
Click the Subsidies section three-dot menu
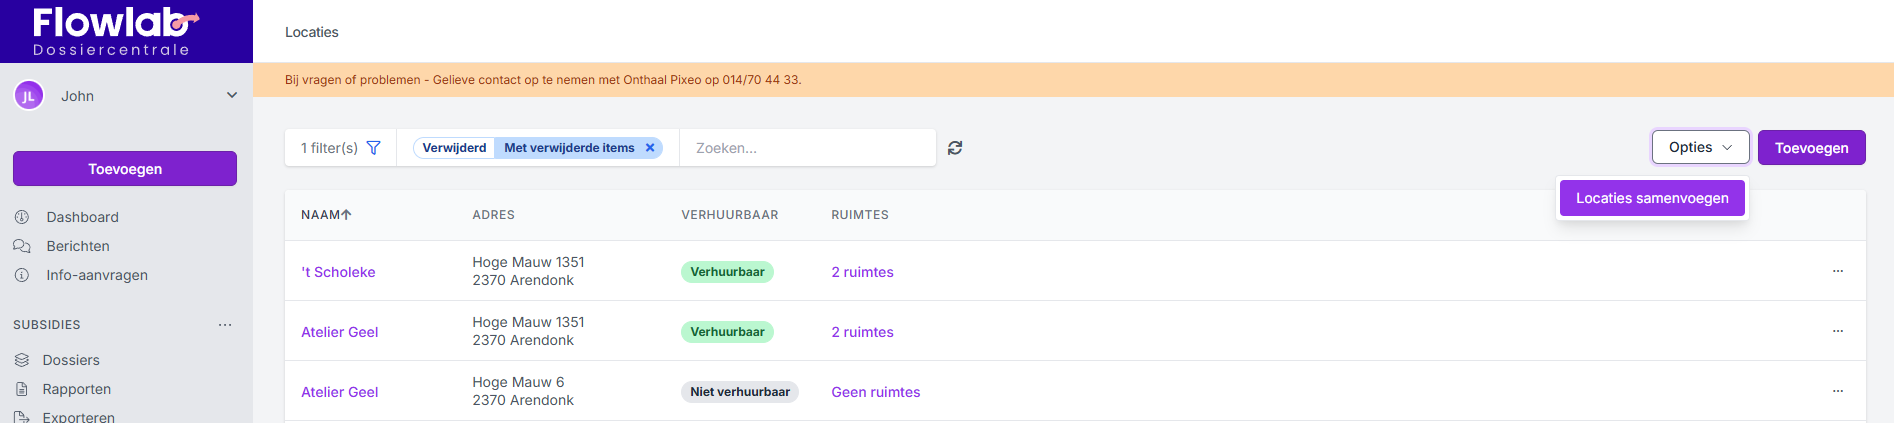tap(225, 325)
